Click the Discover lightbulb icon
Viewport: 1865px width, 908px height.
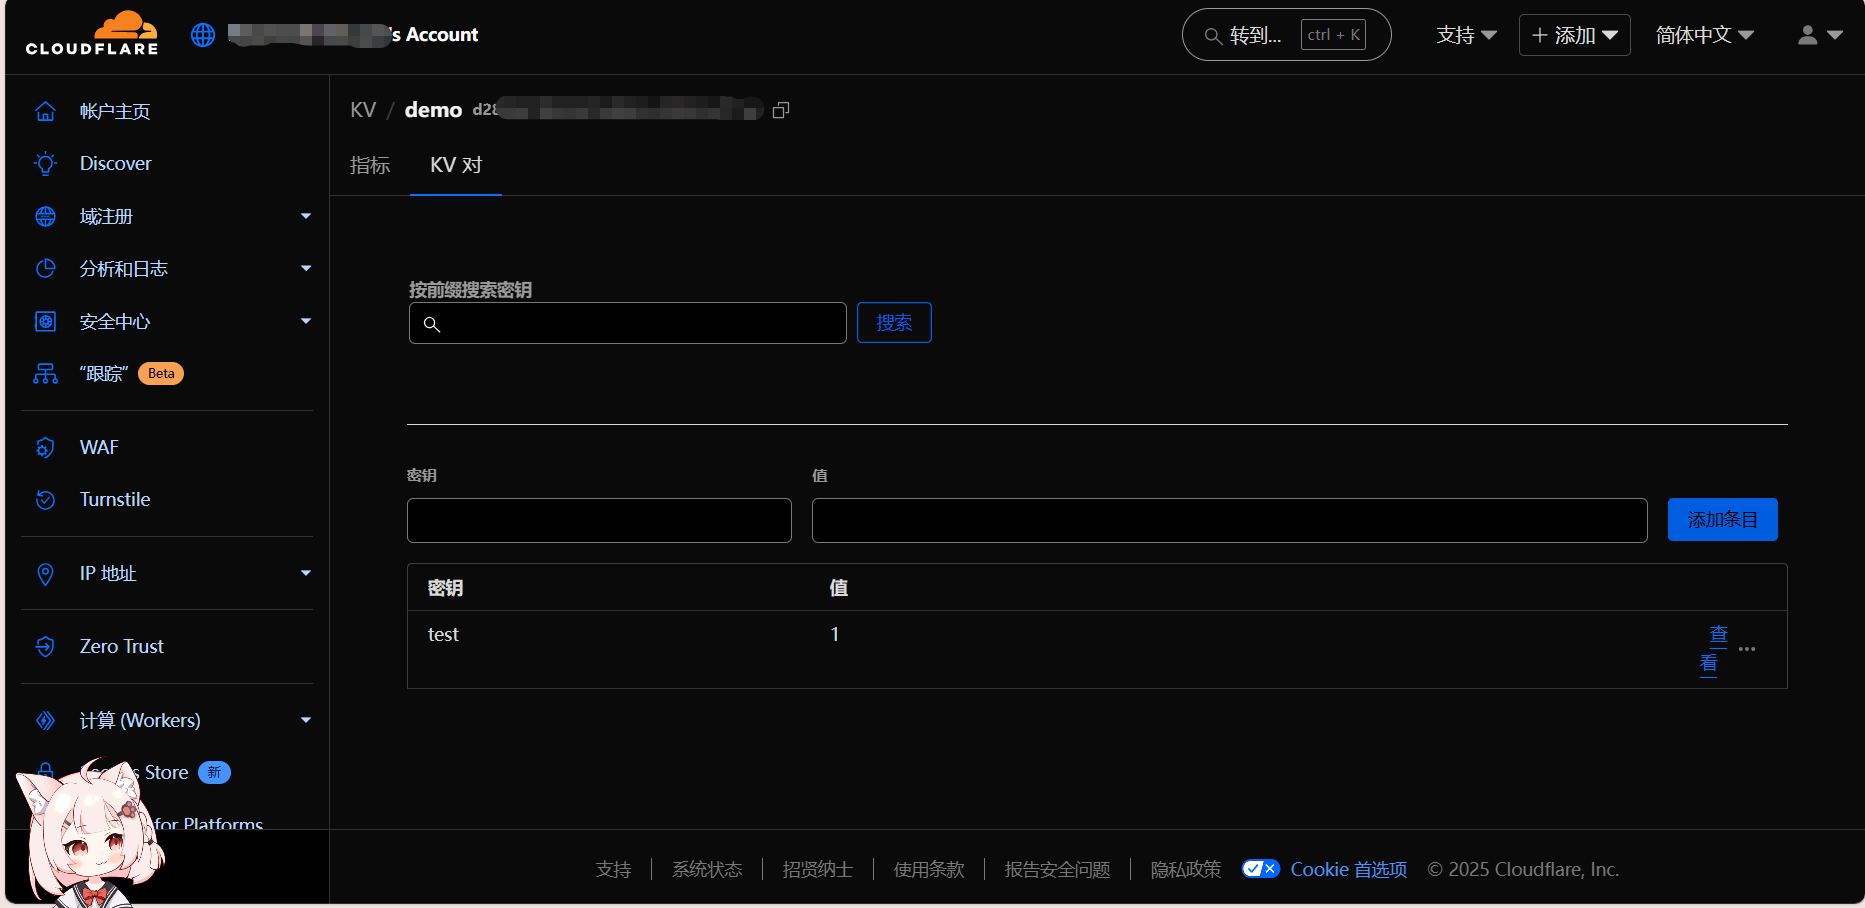(x=45, y=164)
